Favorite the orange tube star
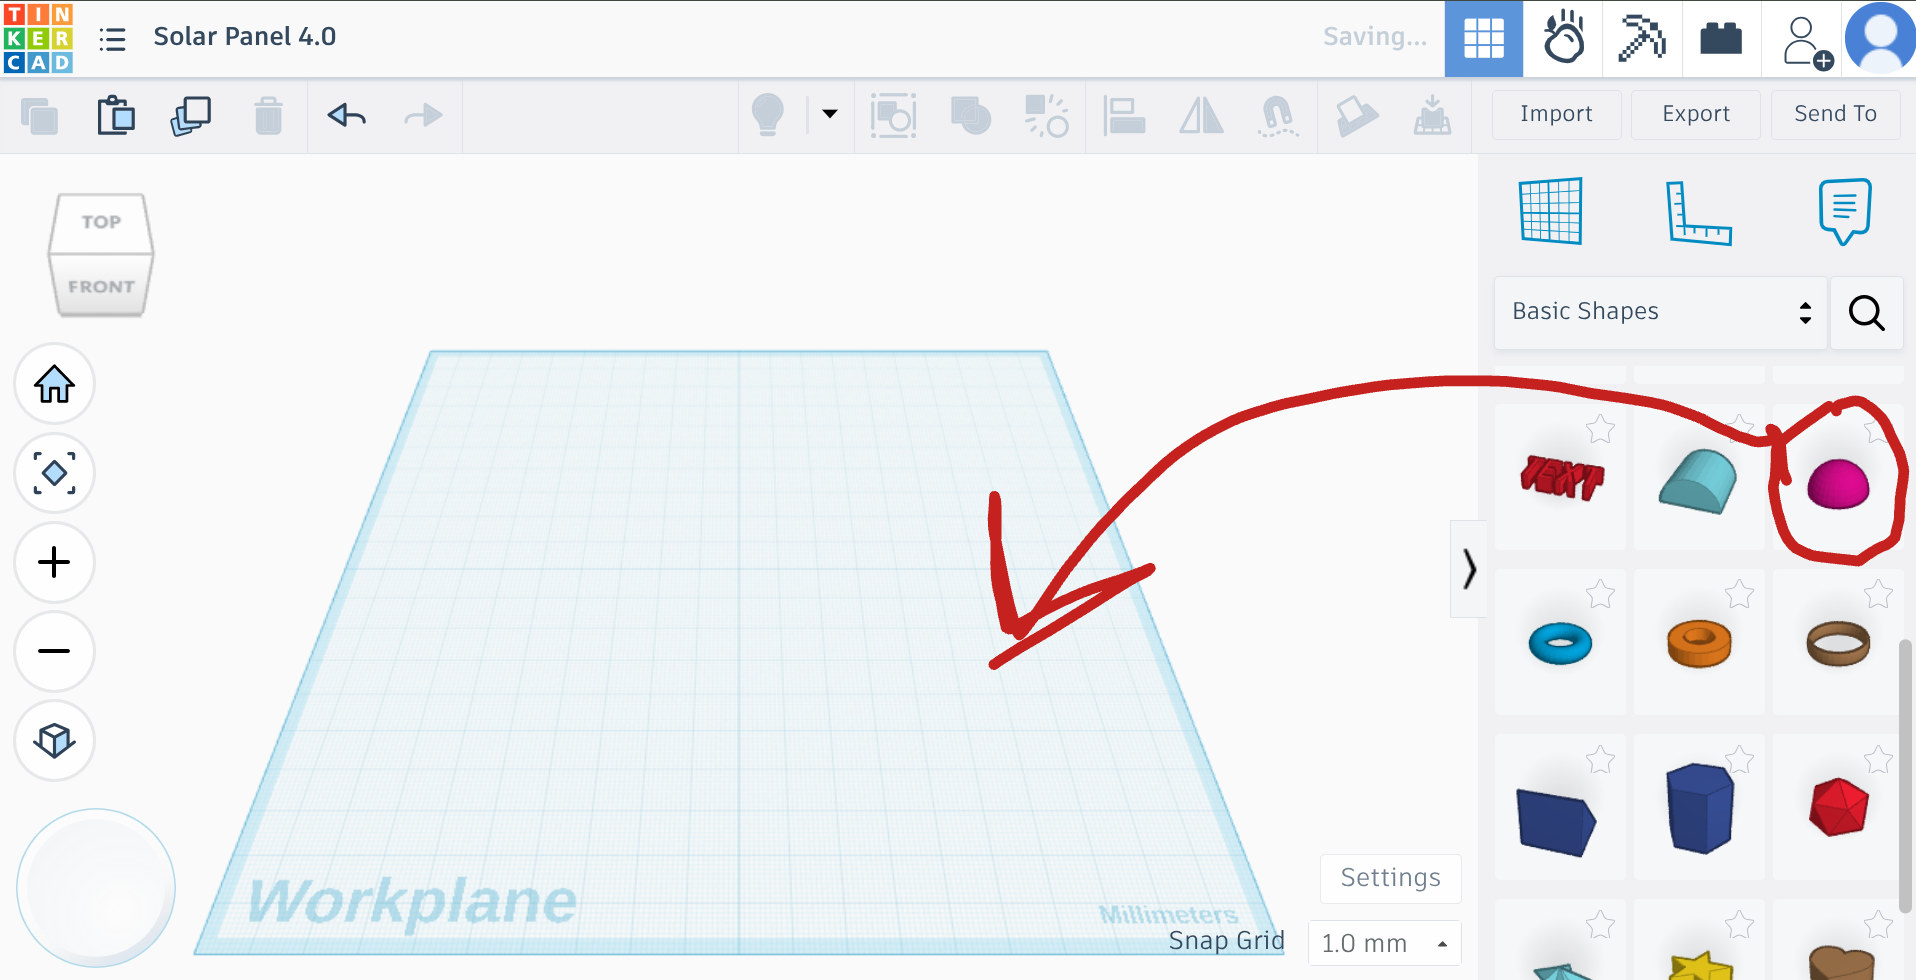 tap(1739, 594)
